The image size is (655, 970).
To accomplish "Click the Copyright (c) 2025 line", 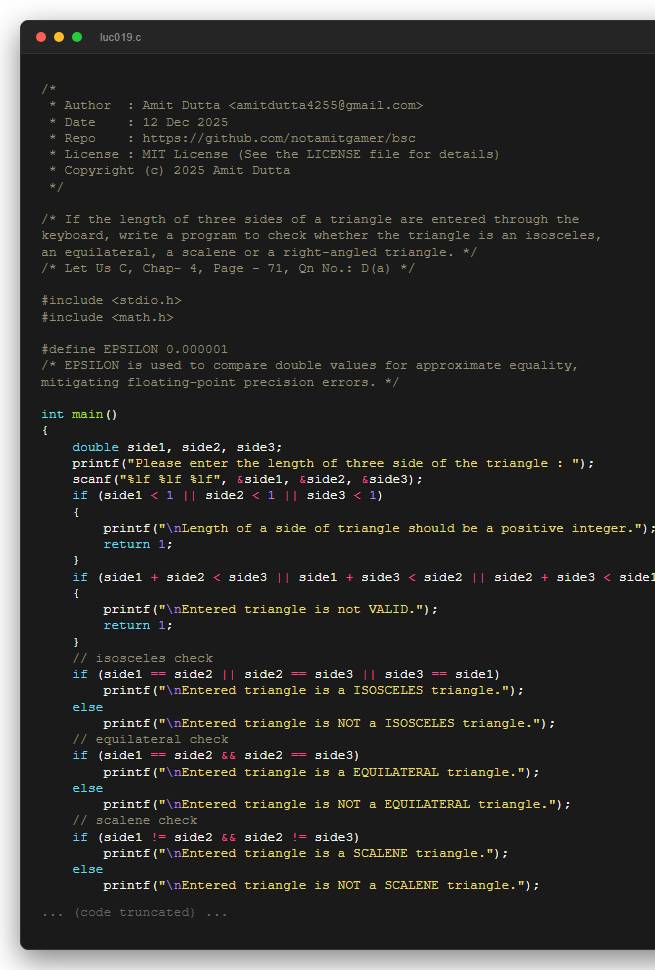I will pyautogui.click(x=170, y=170).
